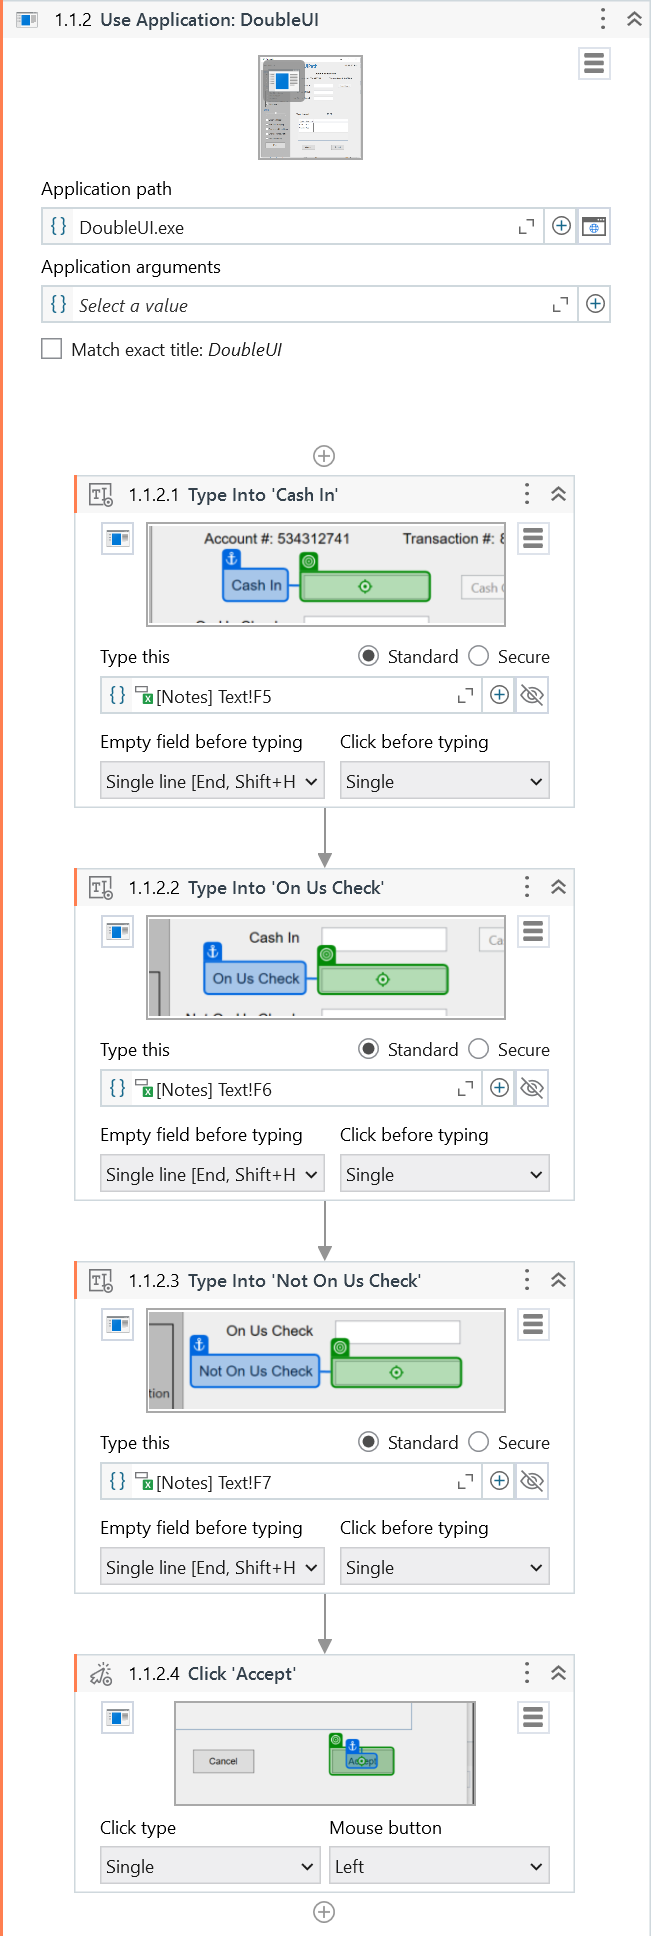This screenshot has height=1936, width=651.
Task: Click the plus icon next to Application arguments
Action: [594, 304]
